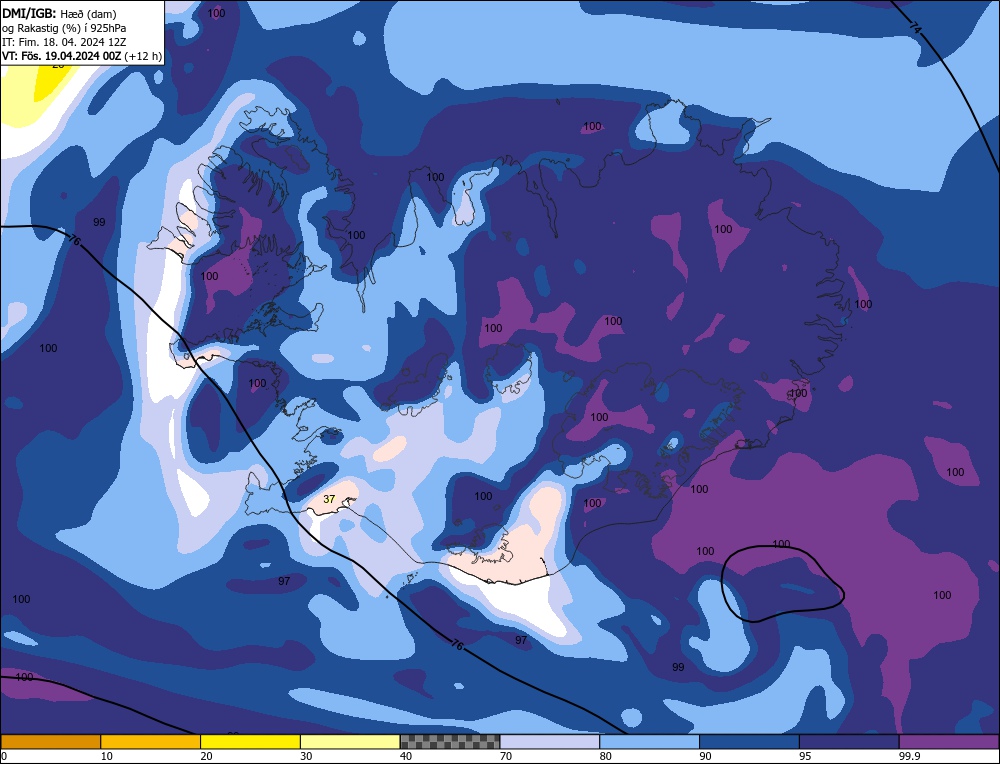1000x764 pixels.
Task: Click the legend tick label '95'
Action: pos(805,756)
